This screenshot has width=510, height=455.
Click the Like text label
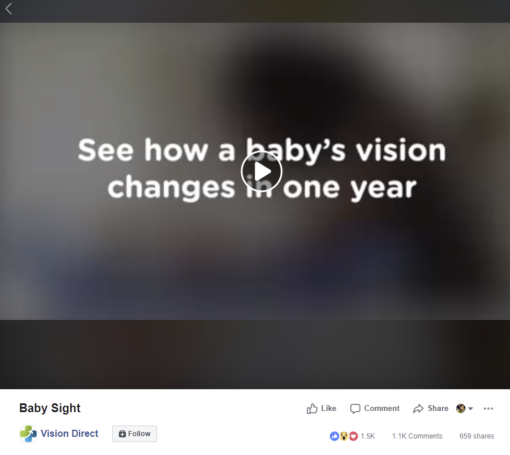329,408
